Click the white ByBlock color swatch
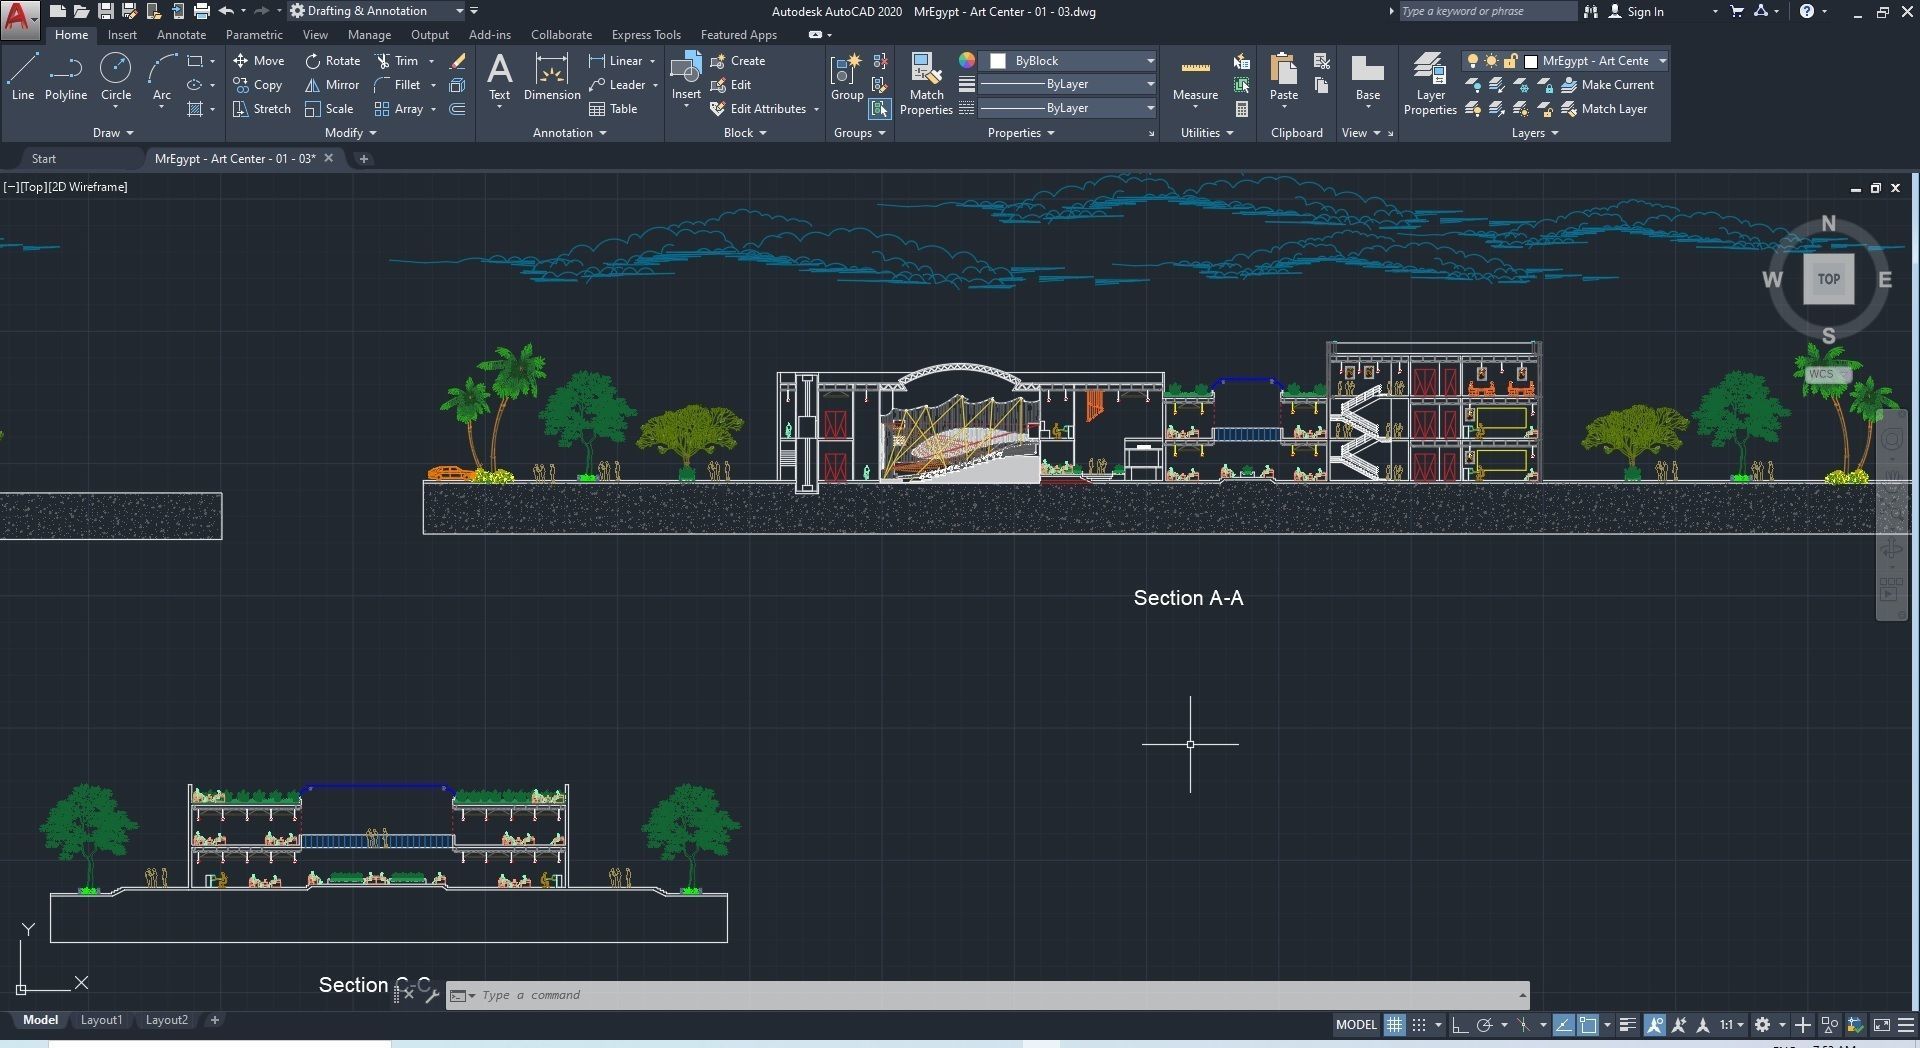 click(x=998, y=61)
